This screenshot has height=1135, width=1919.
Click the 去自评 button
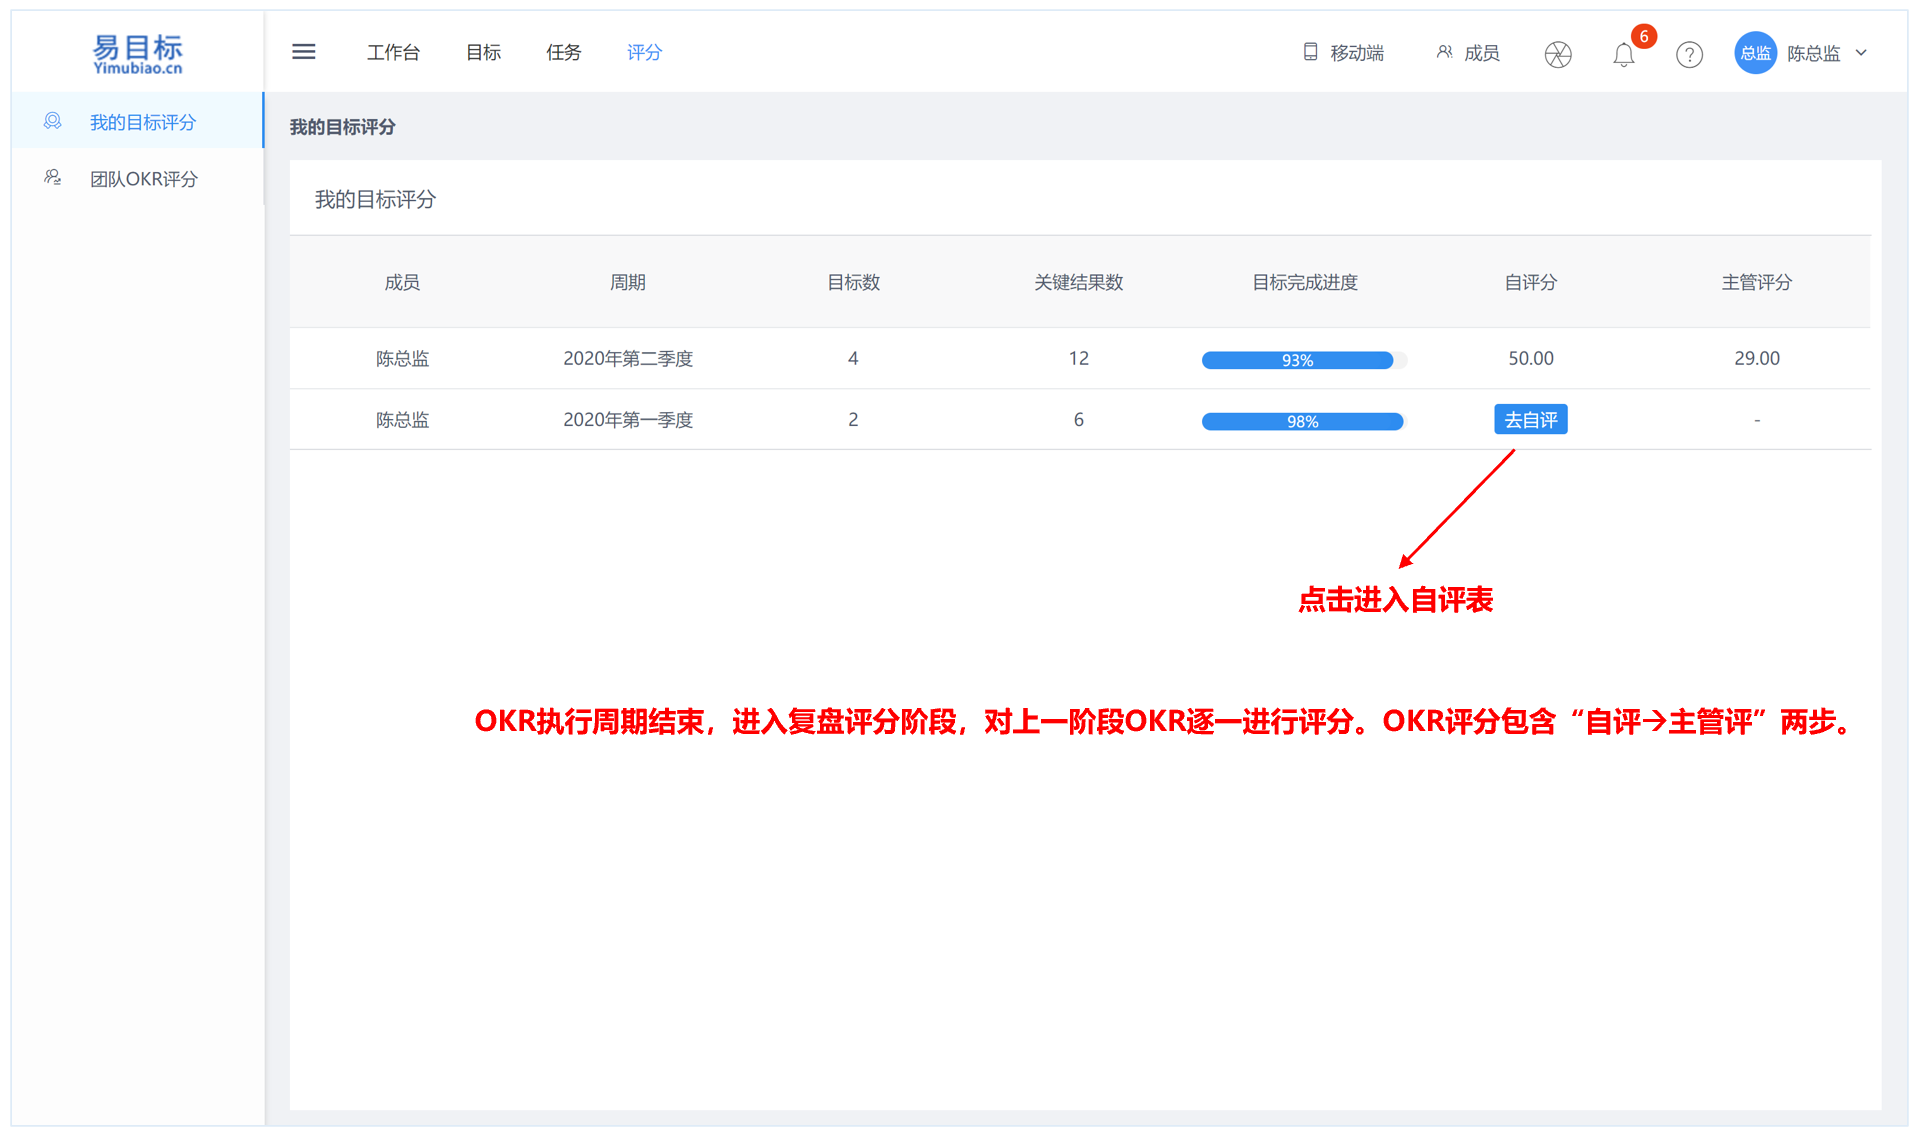point(1531,420)
